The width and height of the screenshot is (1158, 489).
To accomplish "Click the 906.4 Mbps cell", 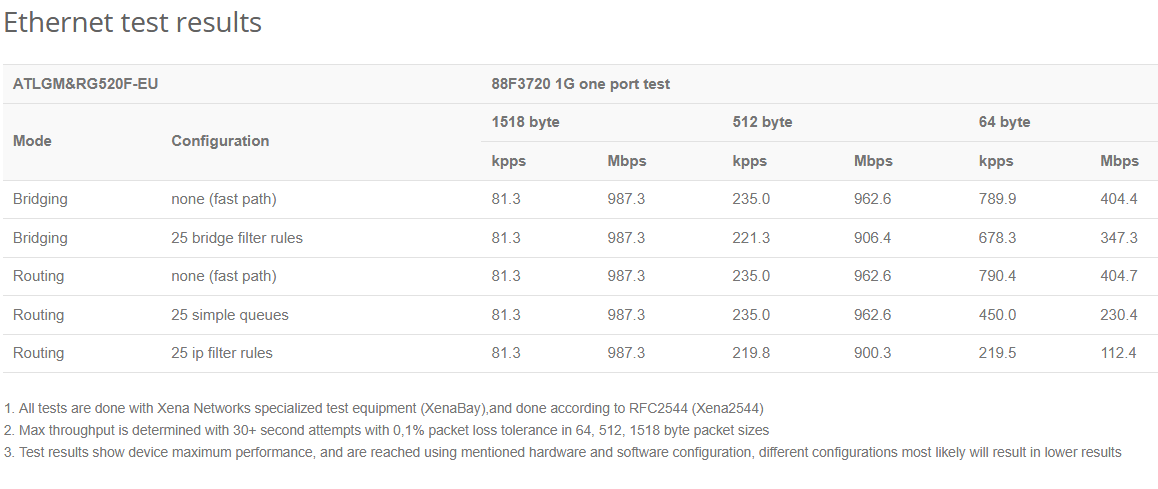I will click(873, 238).
